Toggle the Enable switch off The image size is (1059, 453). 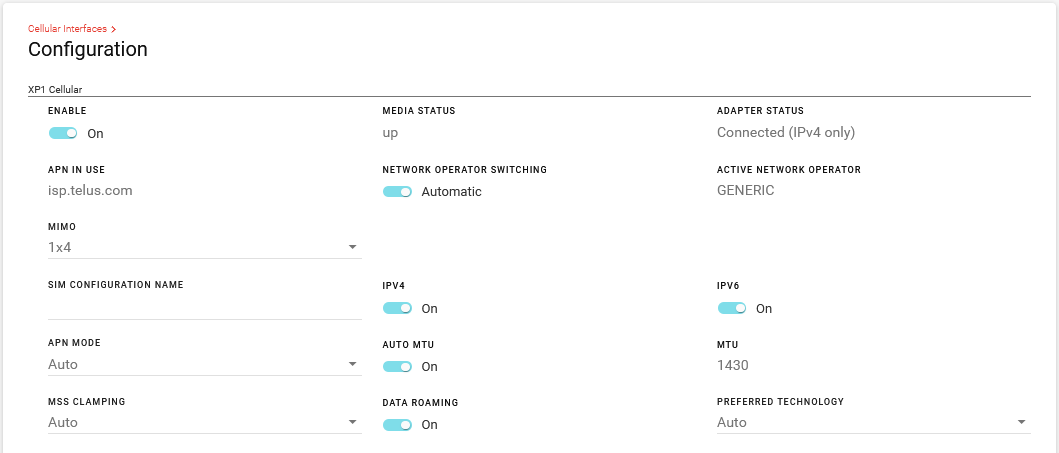point(63,133)
